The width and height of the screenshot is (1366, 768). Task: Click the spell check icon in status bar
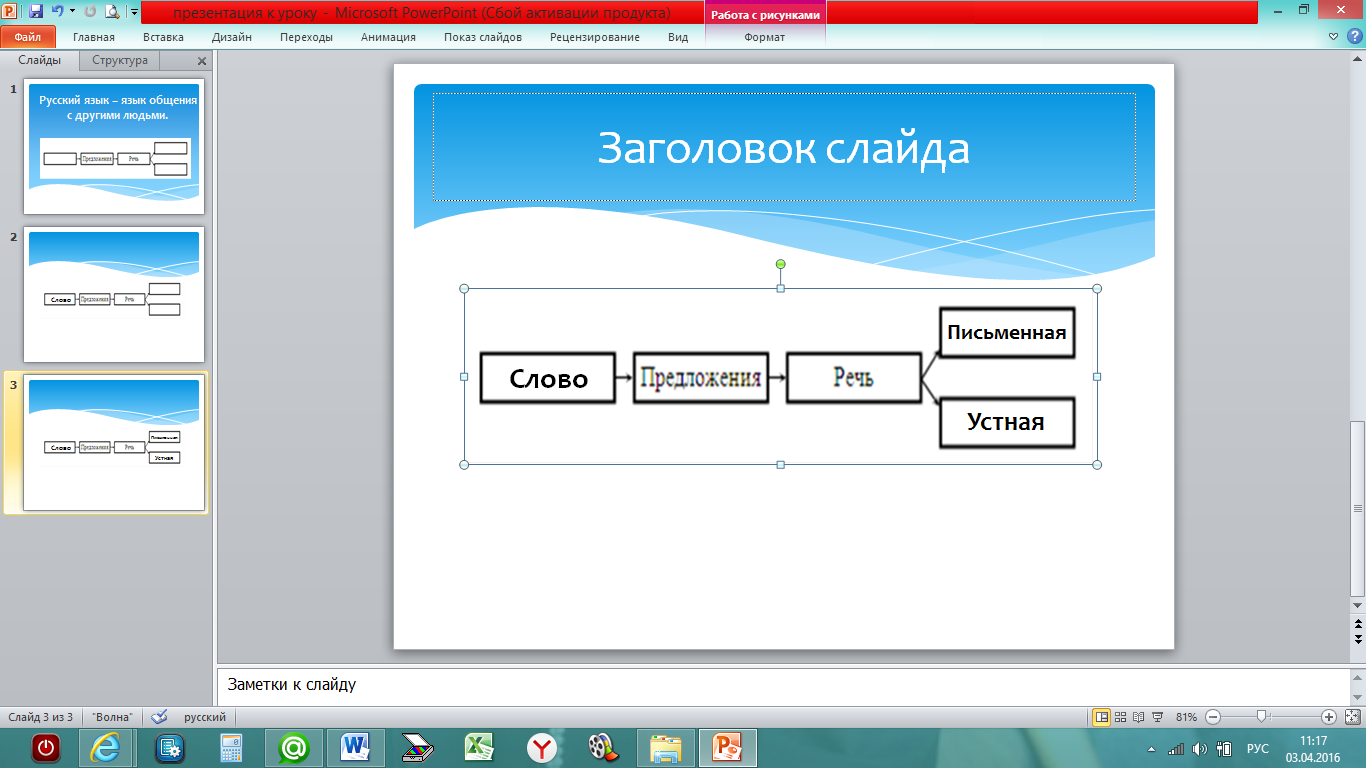[159, 717]
